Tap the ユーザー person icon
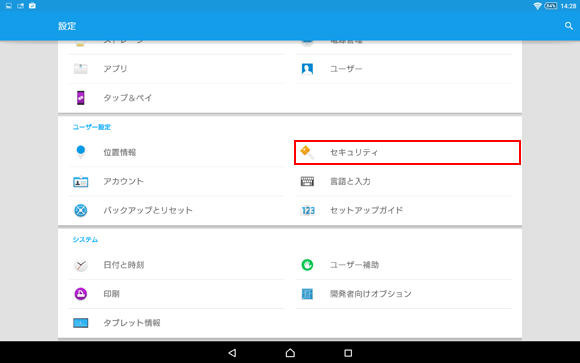The image size is (580, 363). coord(307,69)
